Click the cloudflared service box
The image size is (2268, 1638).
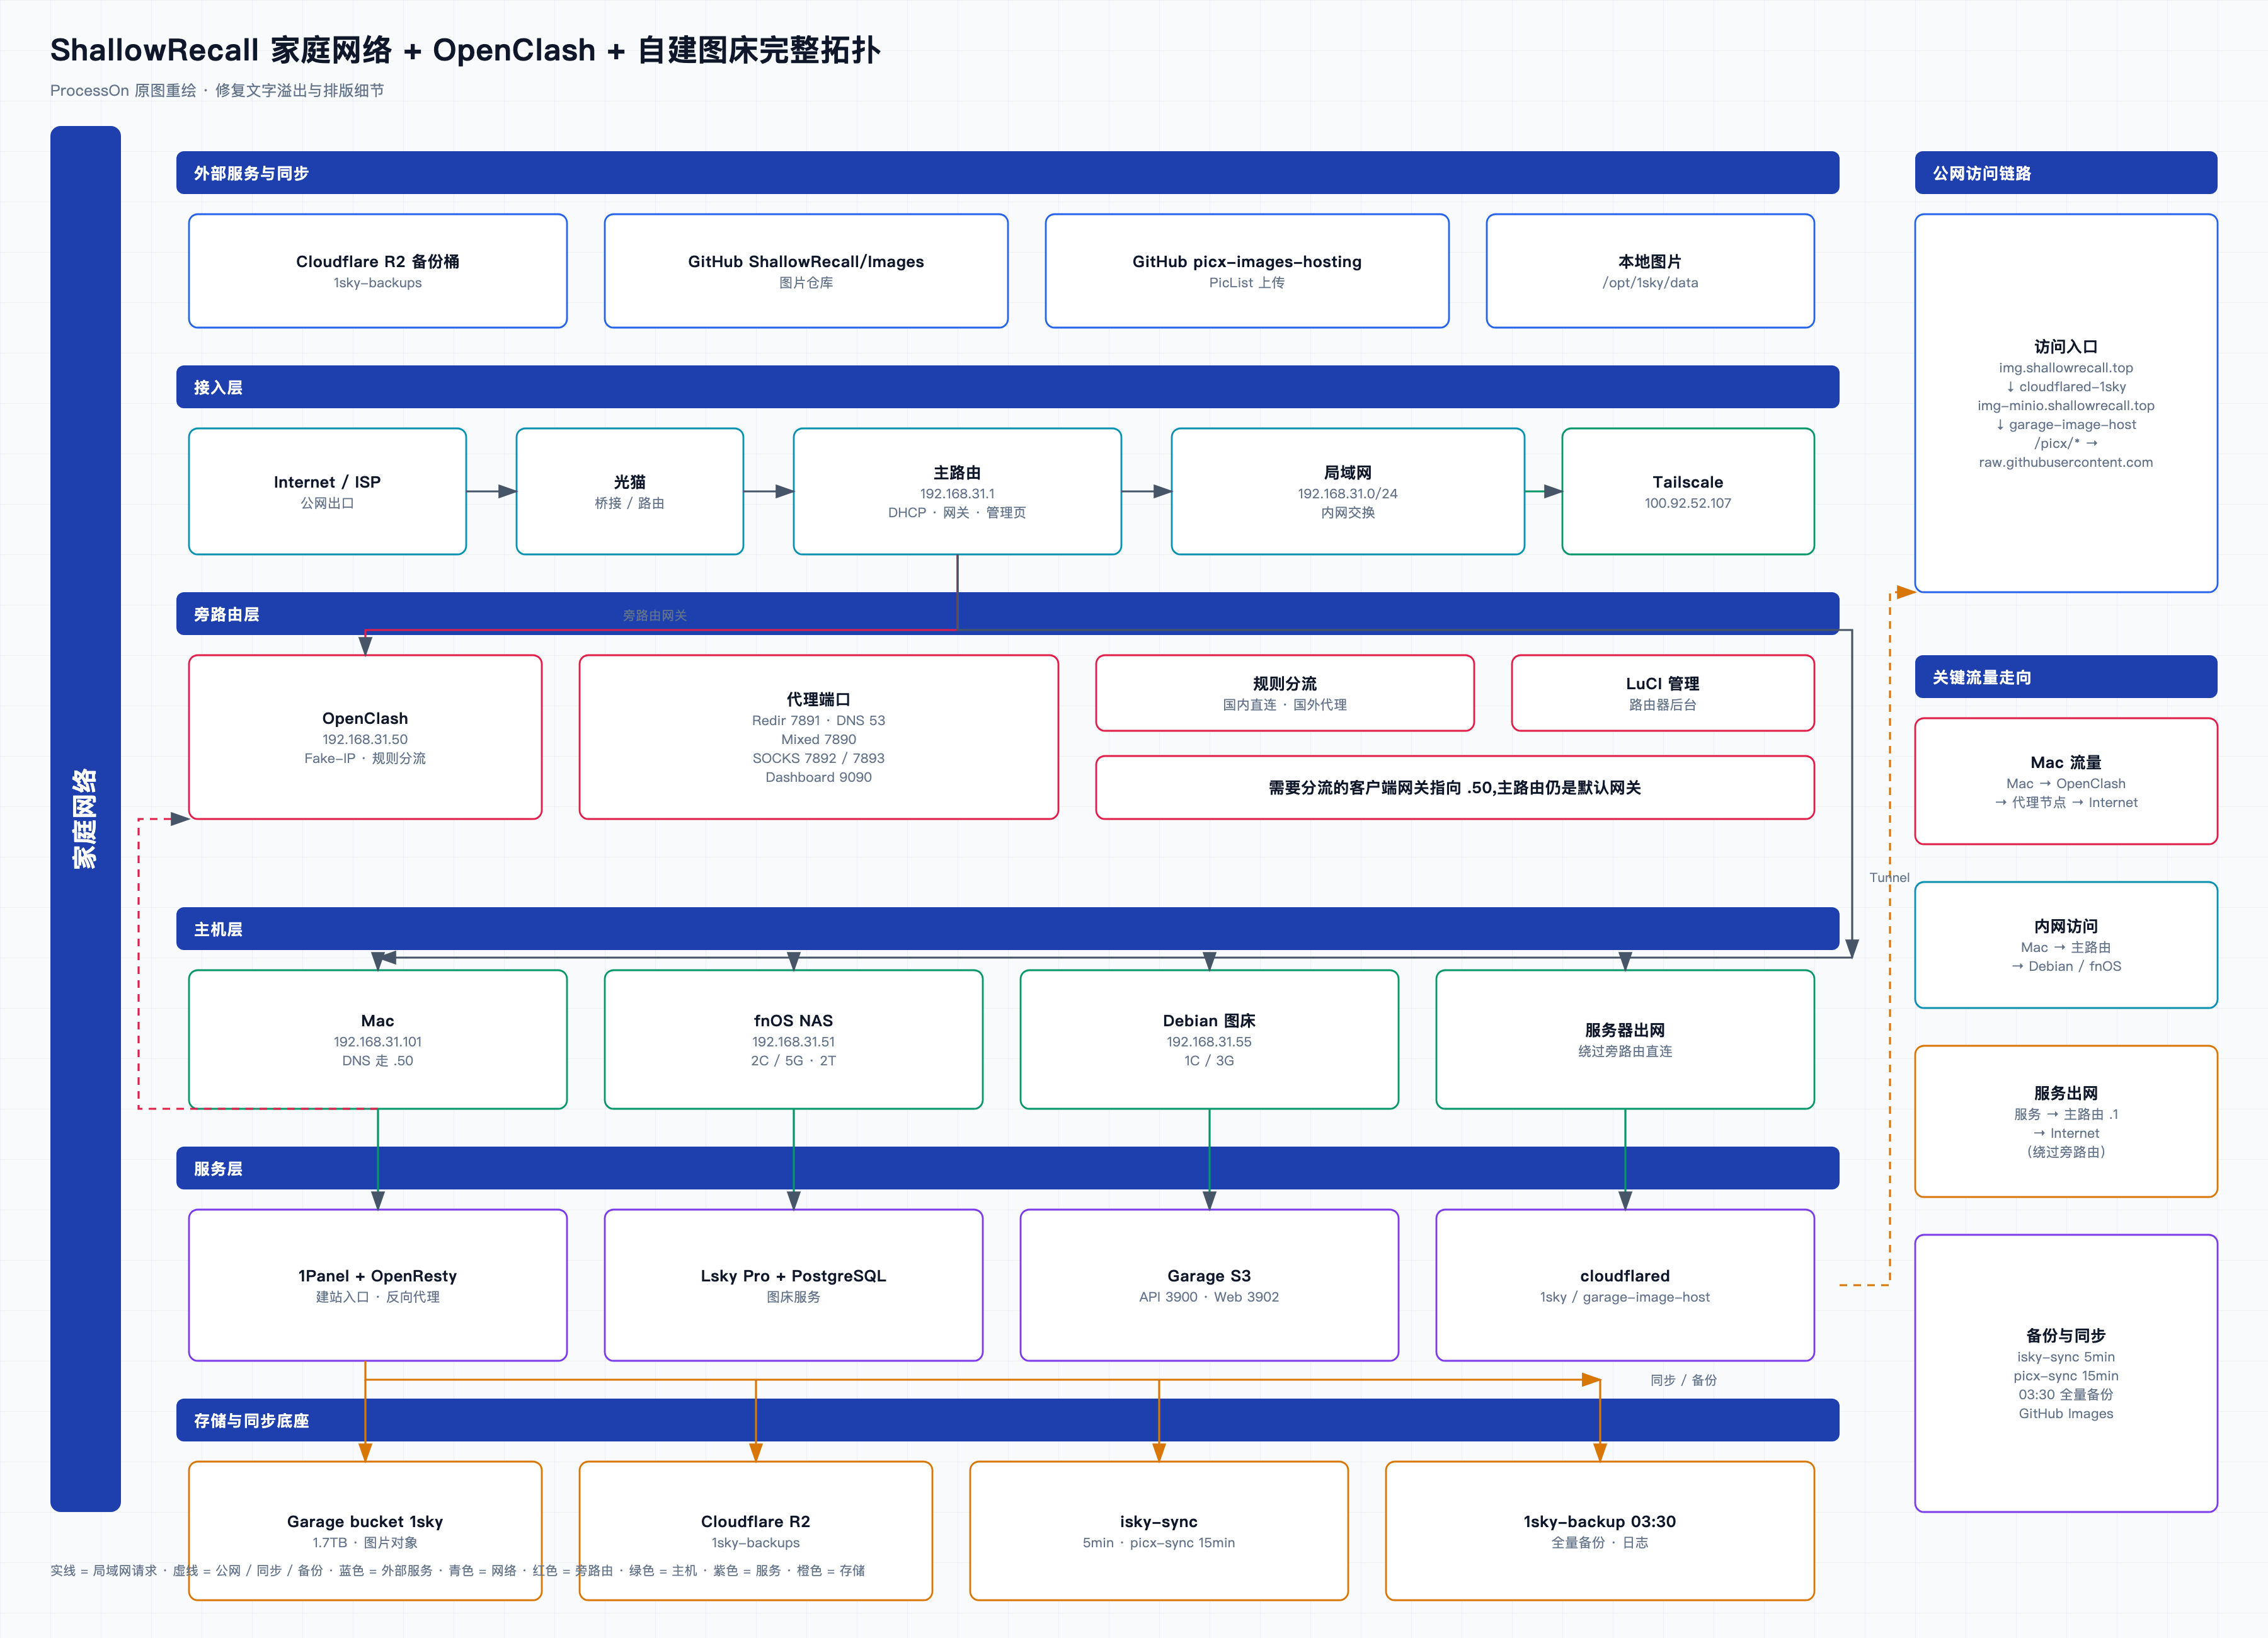(1625, 1285)
